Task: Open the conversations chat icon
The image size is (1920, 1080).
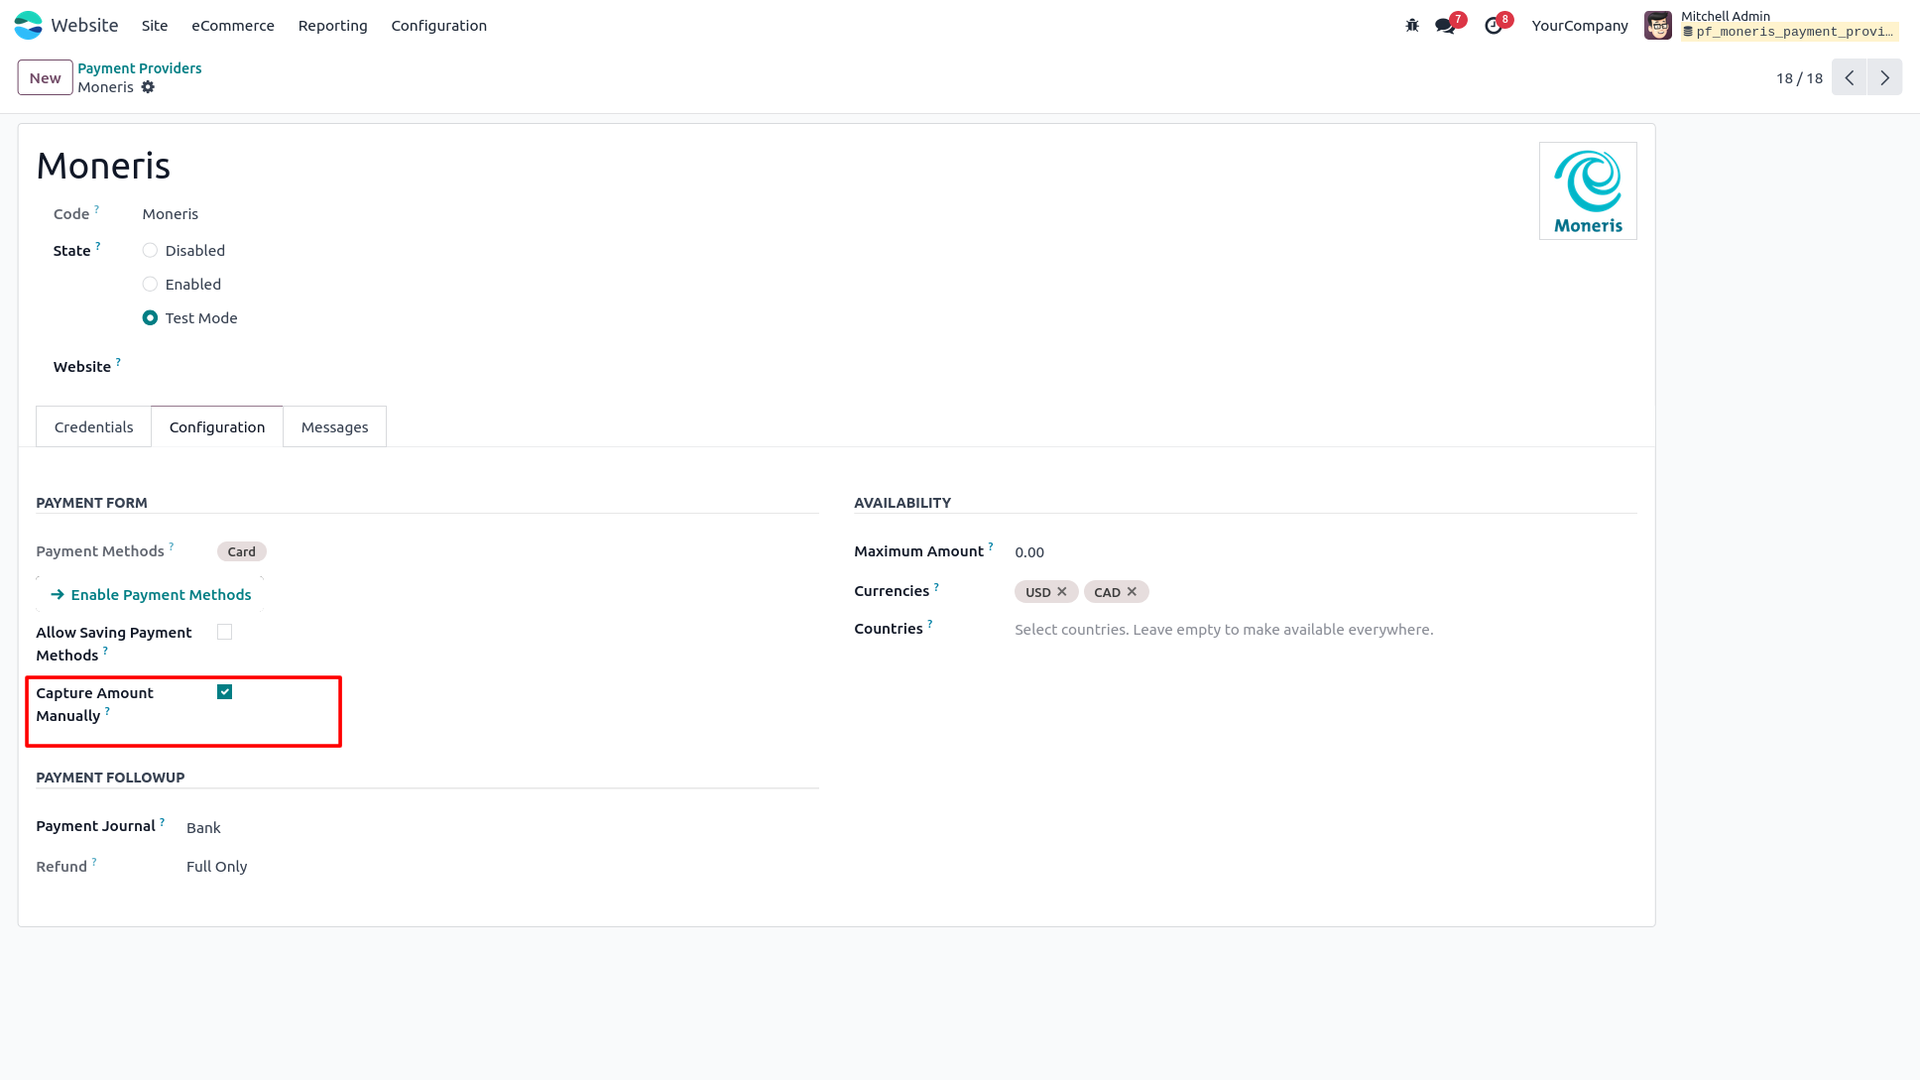Action: [x=1445, y=25]
